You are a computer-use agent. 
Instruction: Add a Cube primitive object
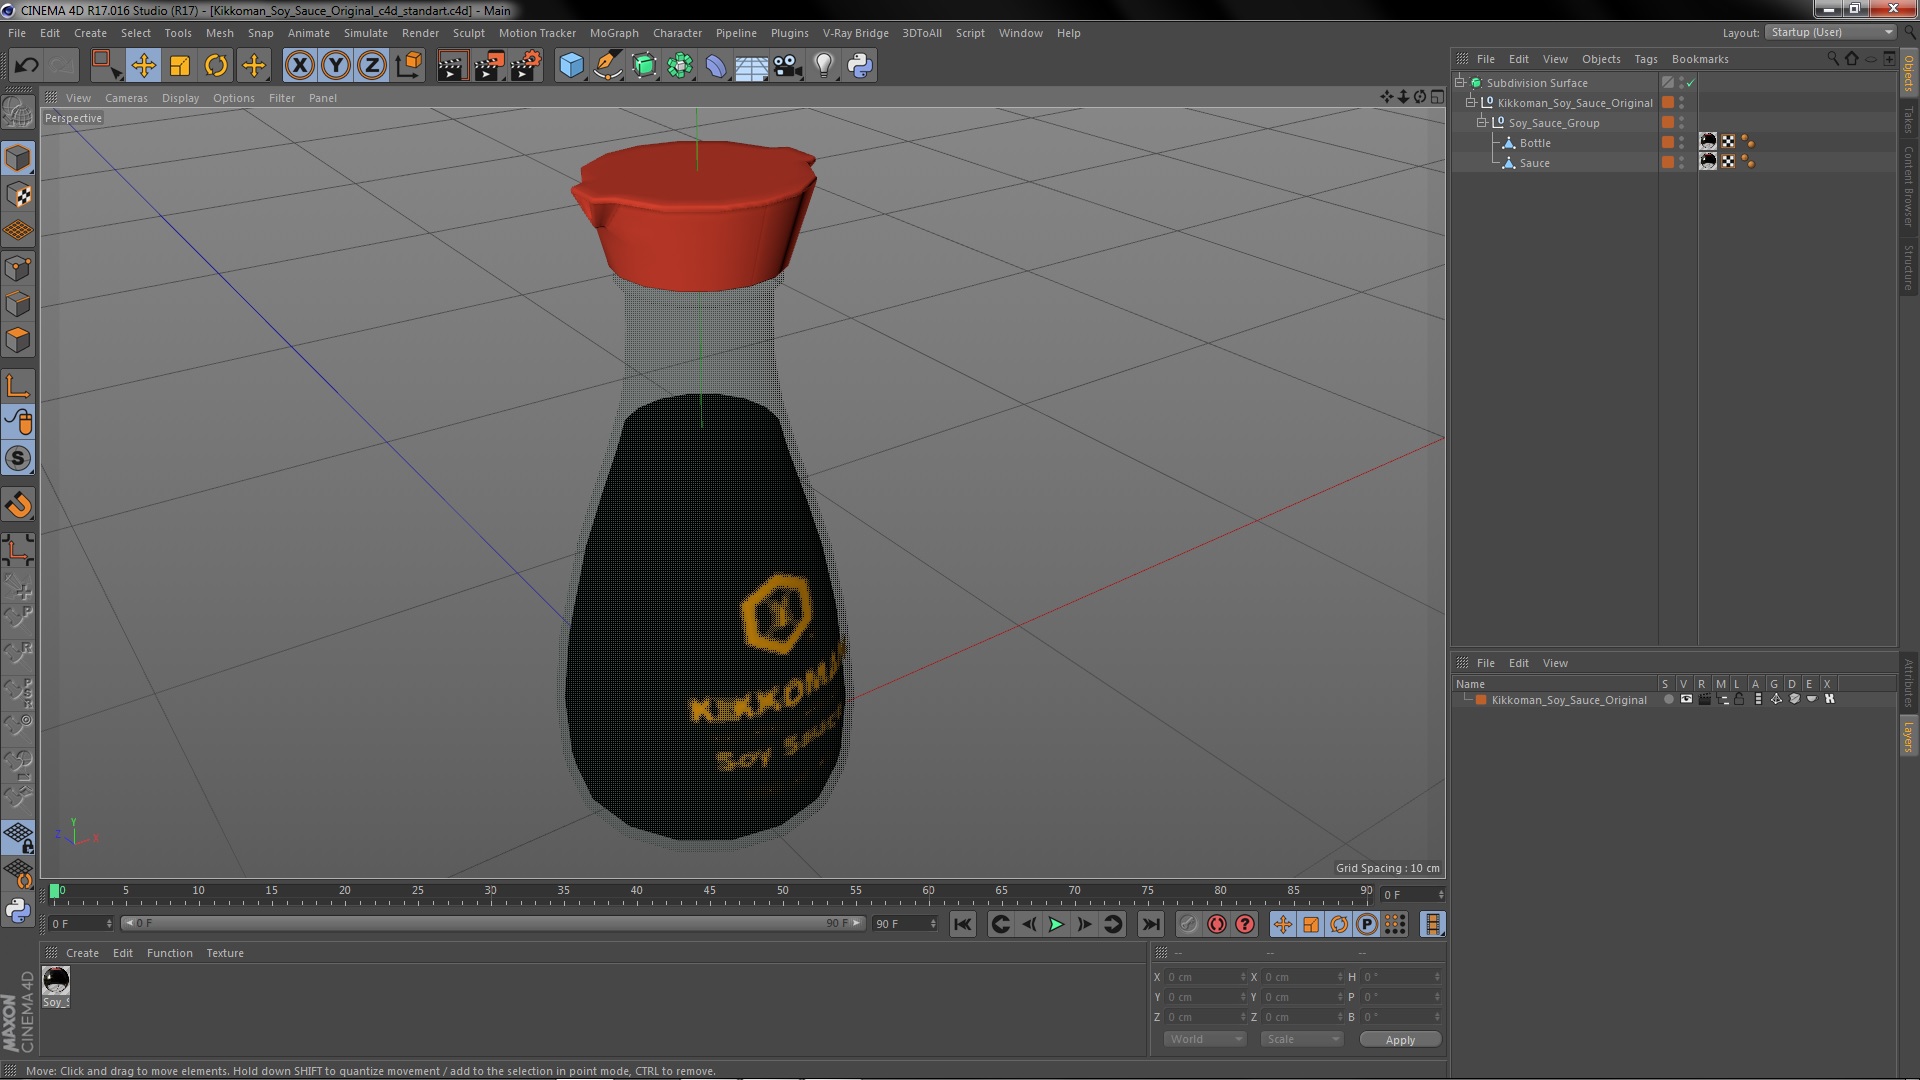pos(571,66)
